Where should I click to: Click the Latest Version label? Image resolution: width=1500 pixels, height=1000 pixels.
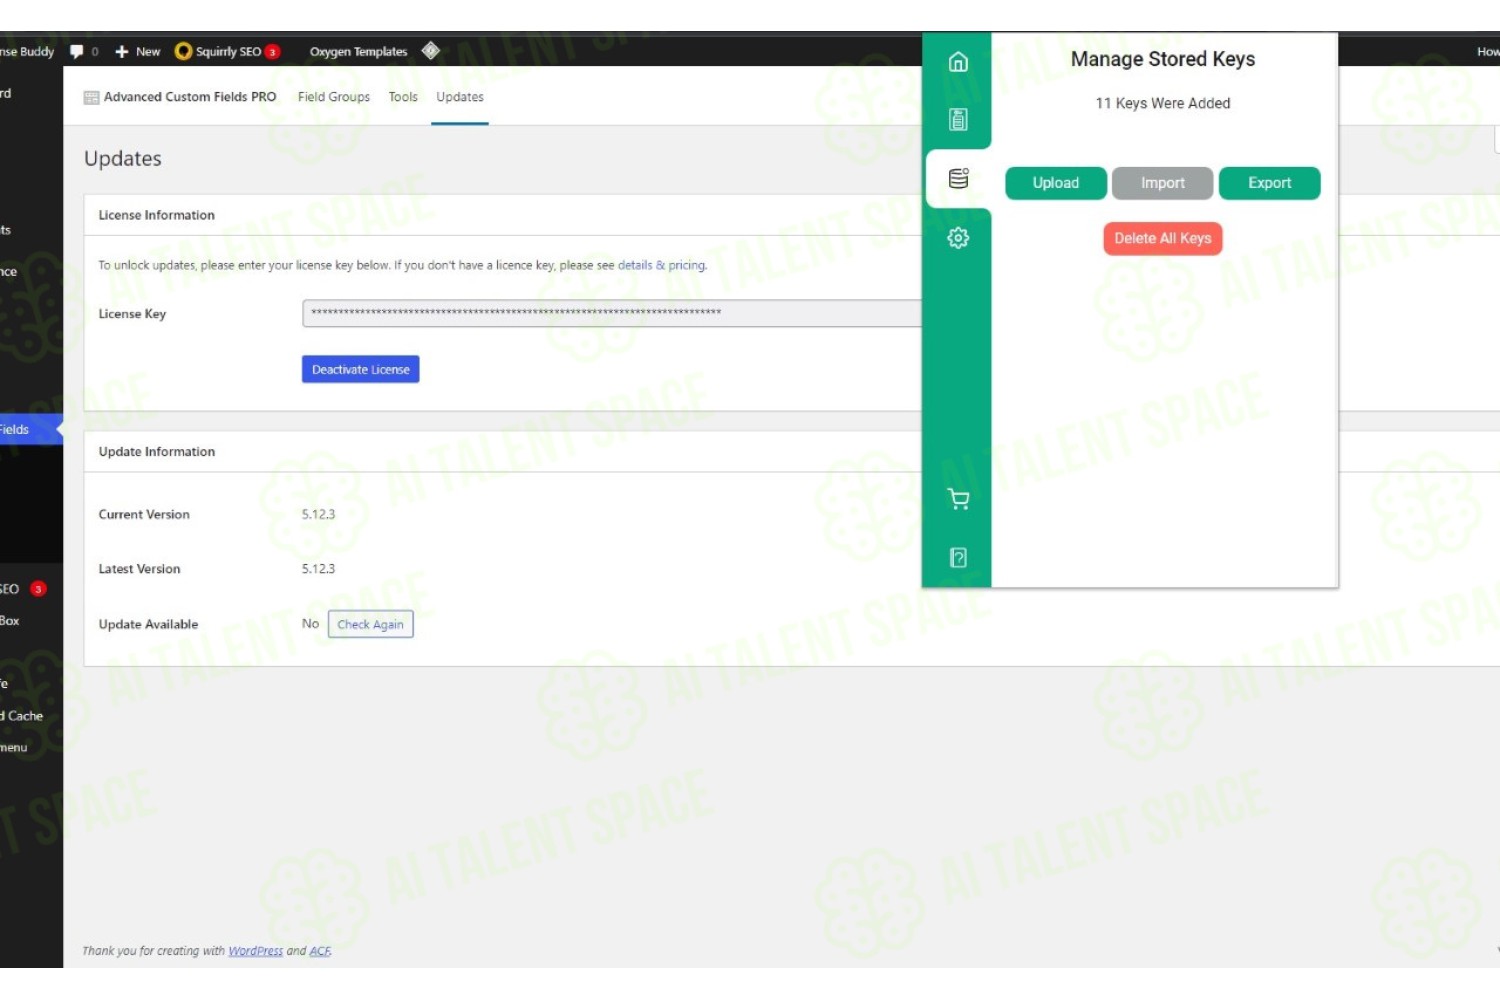(x=139, y=569)
